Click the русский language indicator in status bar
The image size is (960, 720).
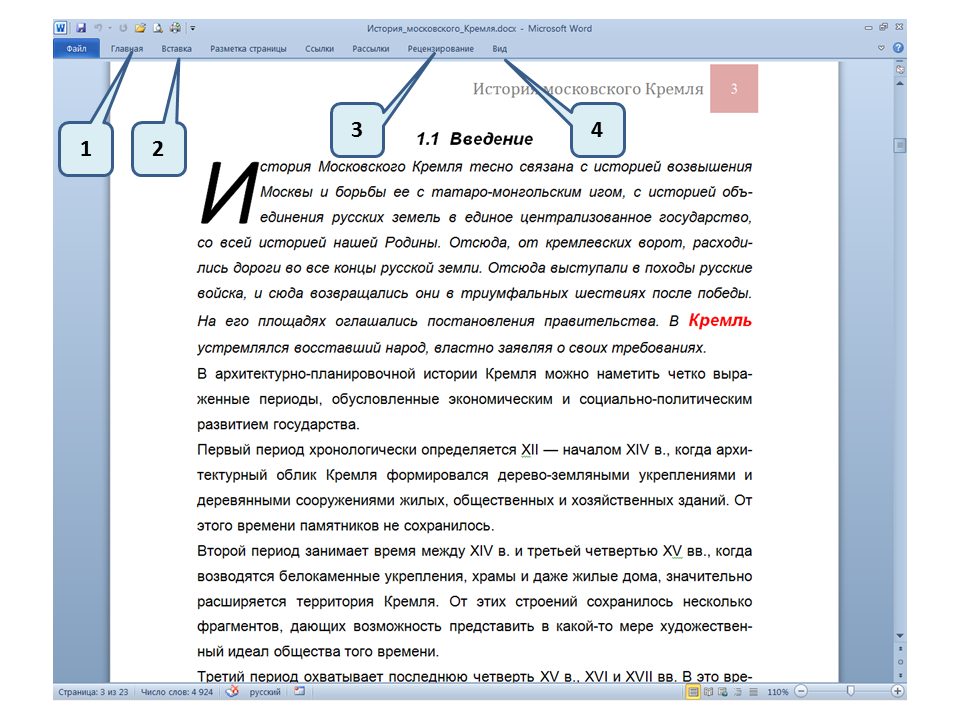click(x=265, y=691)
